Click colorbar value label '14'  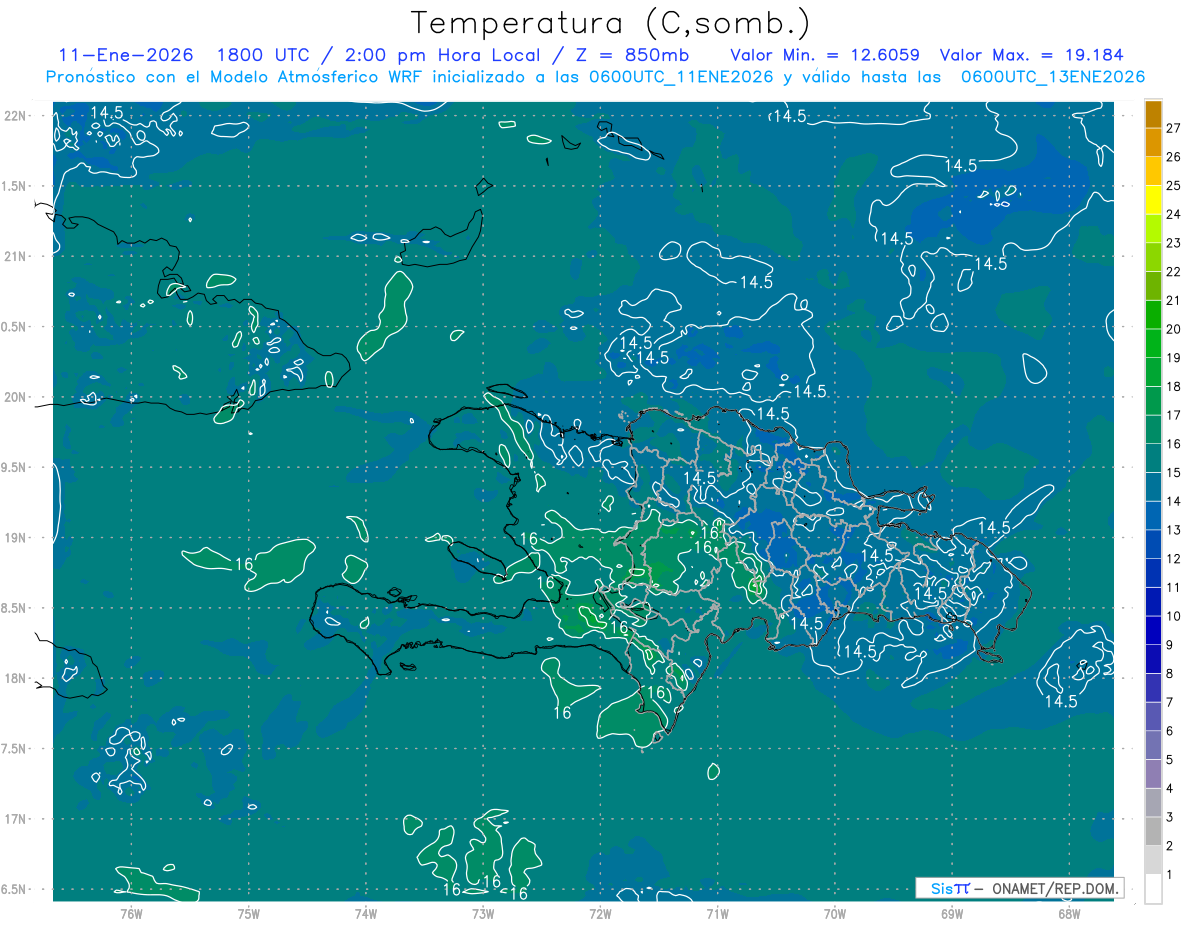click(x=1173, y=501)
